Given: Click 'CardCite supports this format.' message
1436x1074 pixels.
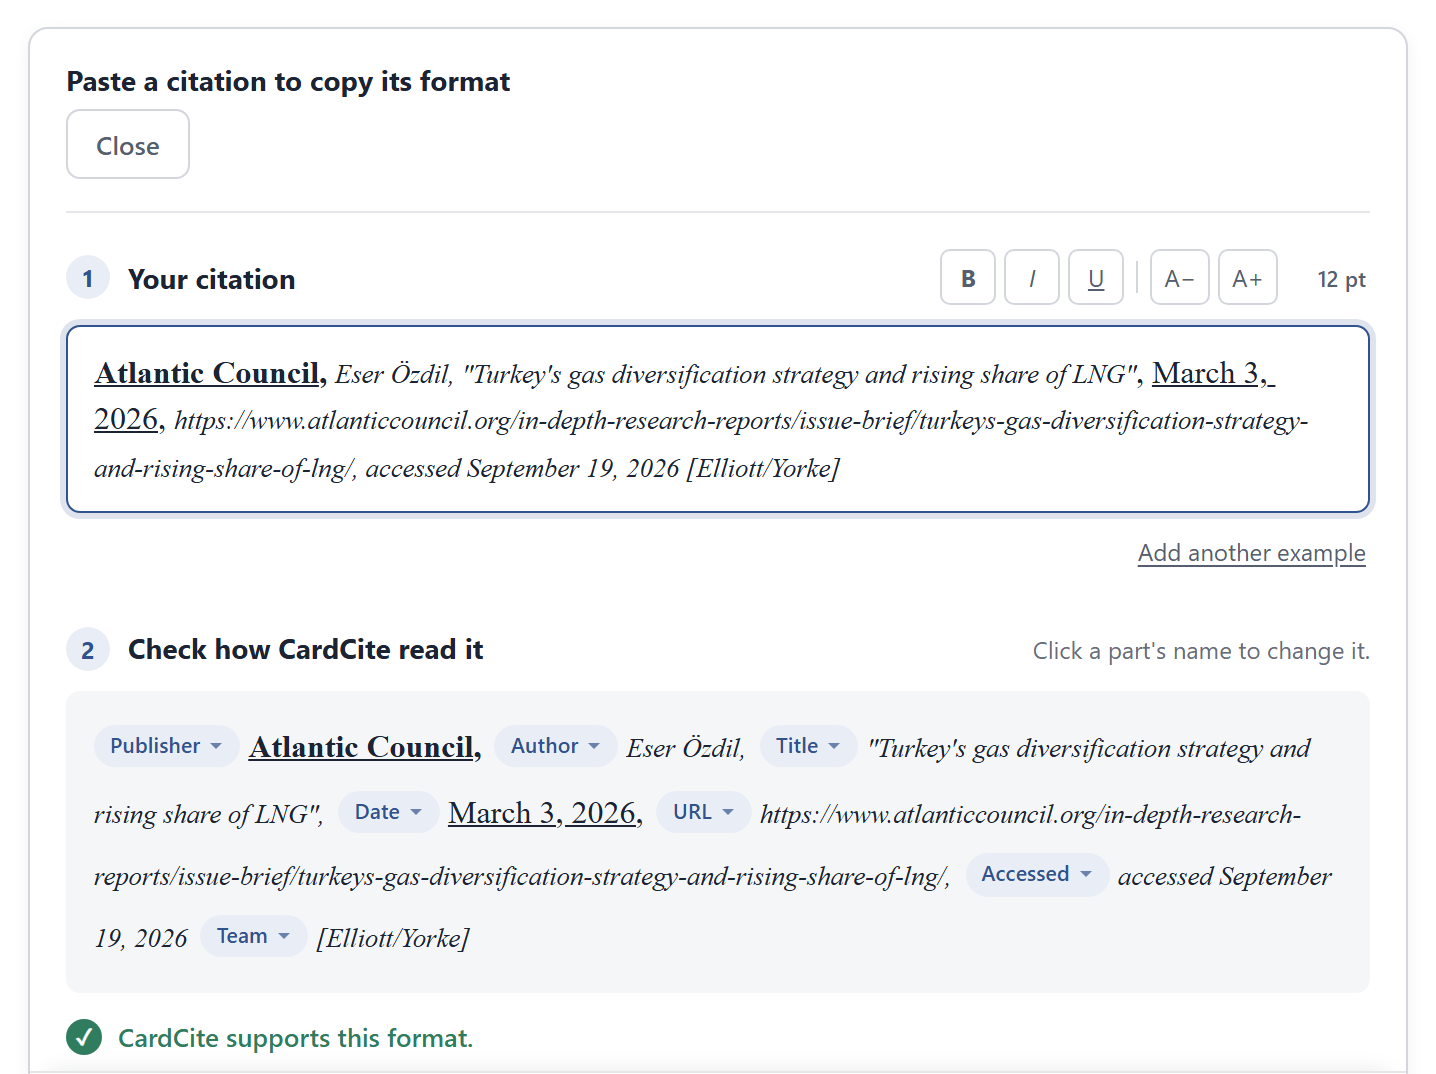Looking at the screenshot, I should click(x=295, y=1038).
